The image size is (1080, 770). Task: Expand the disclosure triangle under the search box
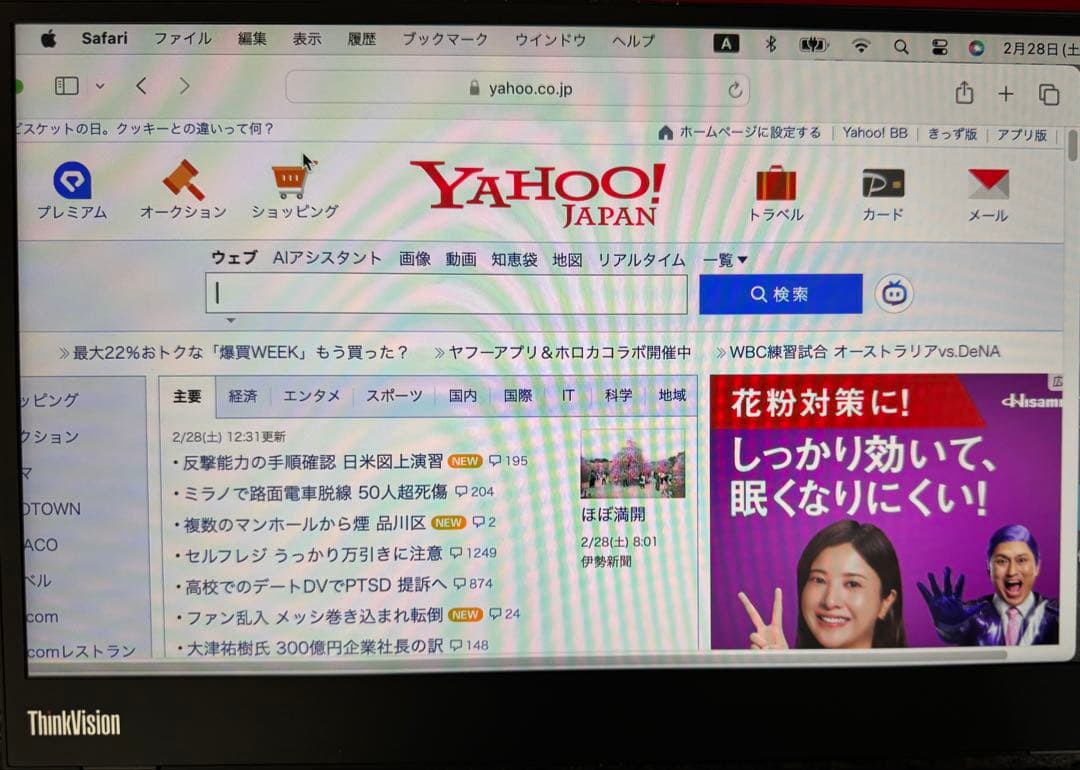click(x=232, y=320)
